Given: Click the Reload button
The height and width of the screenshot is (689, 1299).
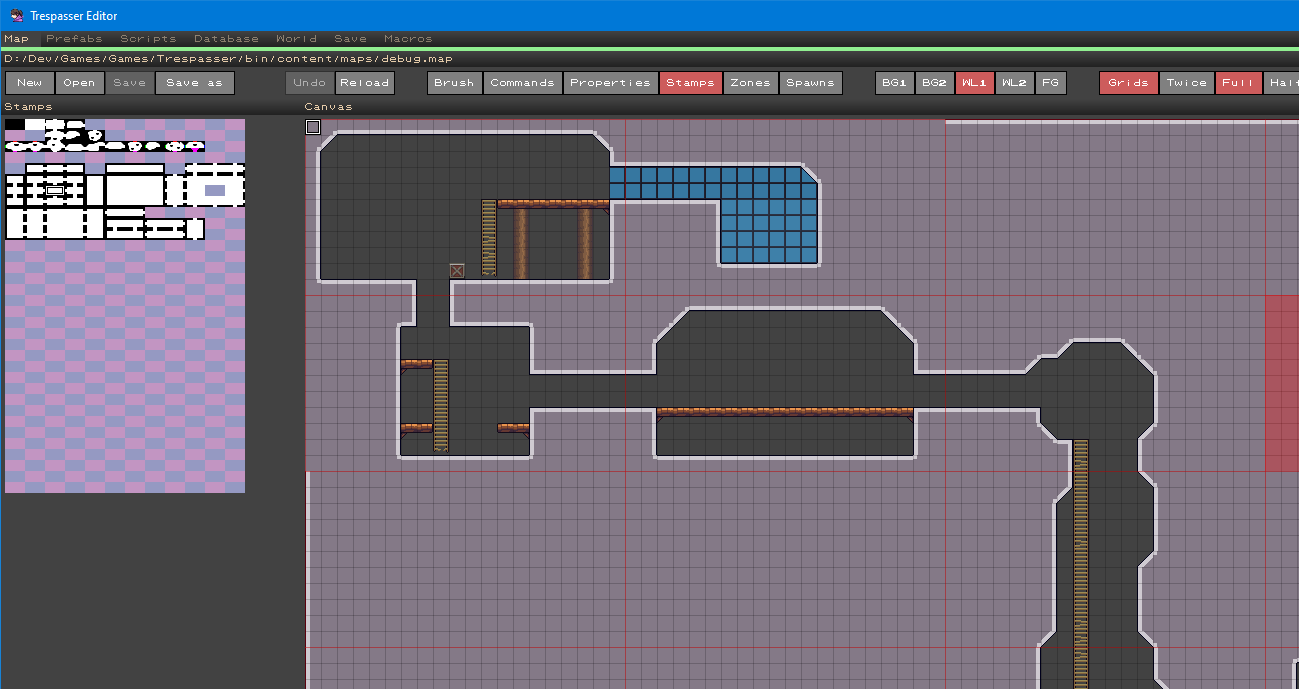Looking at the screenshot, I should tap(364, 83).
